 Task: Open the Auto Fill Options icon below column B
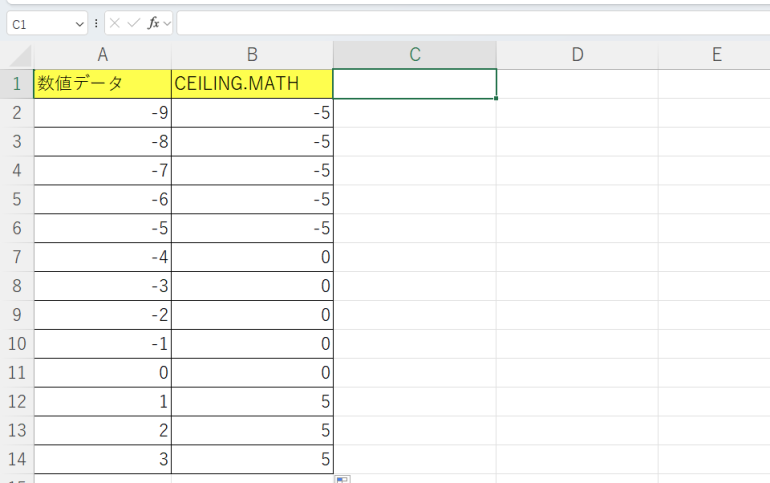click(x=342, y=479)
